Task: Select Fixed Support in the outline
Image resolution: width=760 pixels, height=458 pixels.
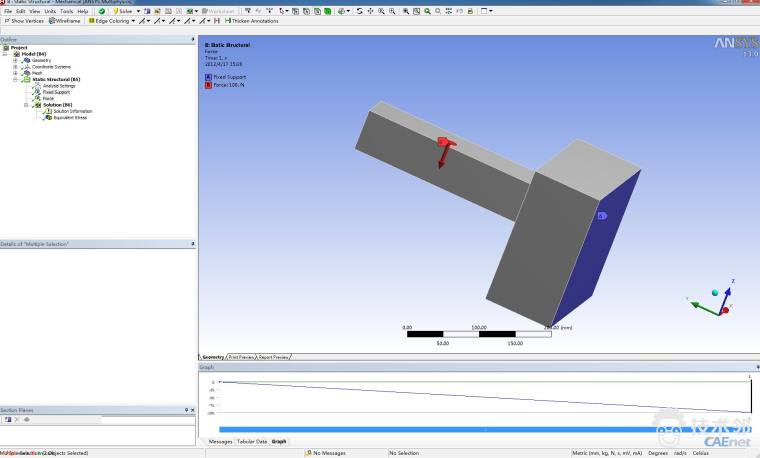Action: tap(55, 92)
